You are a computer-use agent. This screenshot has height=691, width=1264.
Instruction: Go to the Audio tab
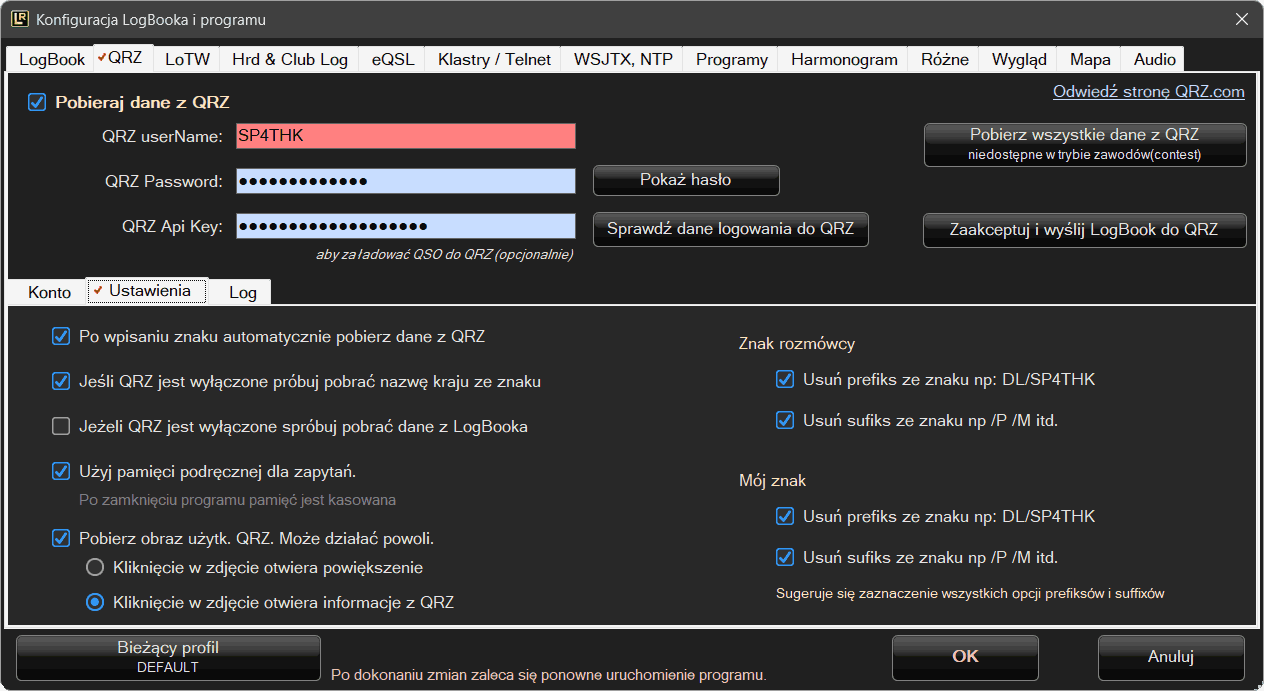[x=1154, y=59]
